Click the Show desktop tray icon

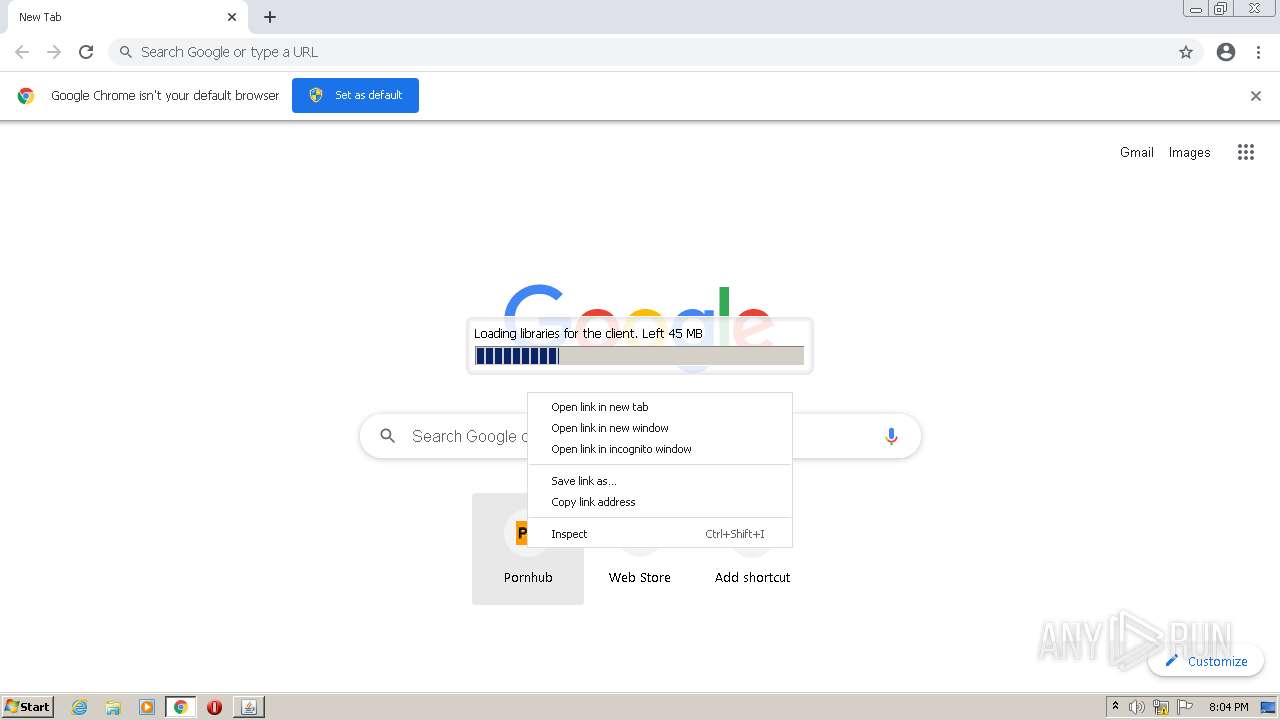[x=1269, y=707]
